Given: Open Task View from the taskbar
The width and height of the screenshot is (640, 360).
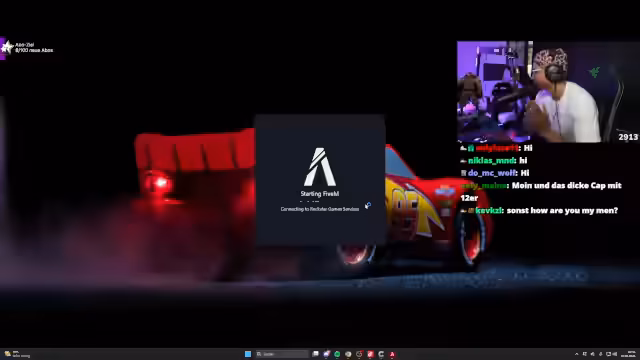Looking at the screenshot, I should coord(316,354).
